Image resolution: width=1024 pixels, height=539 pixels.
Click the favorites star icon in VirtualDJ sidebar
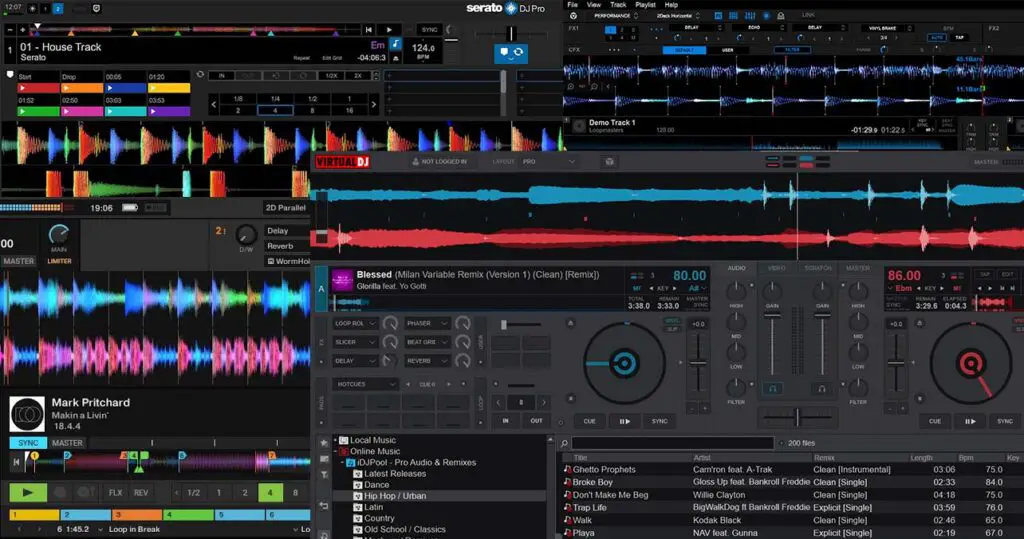[324, 442]
